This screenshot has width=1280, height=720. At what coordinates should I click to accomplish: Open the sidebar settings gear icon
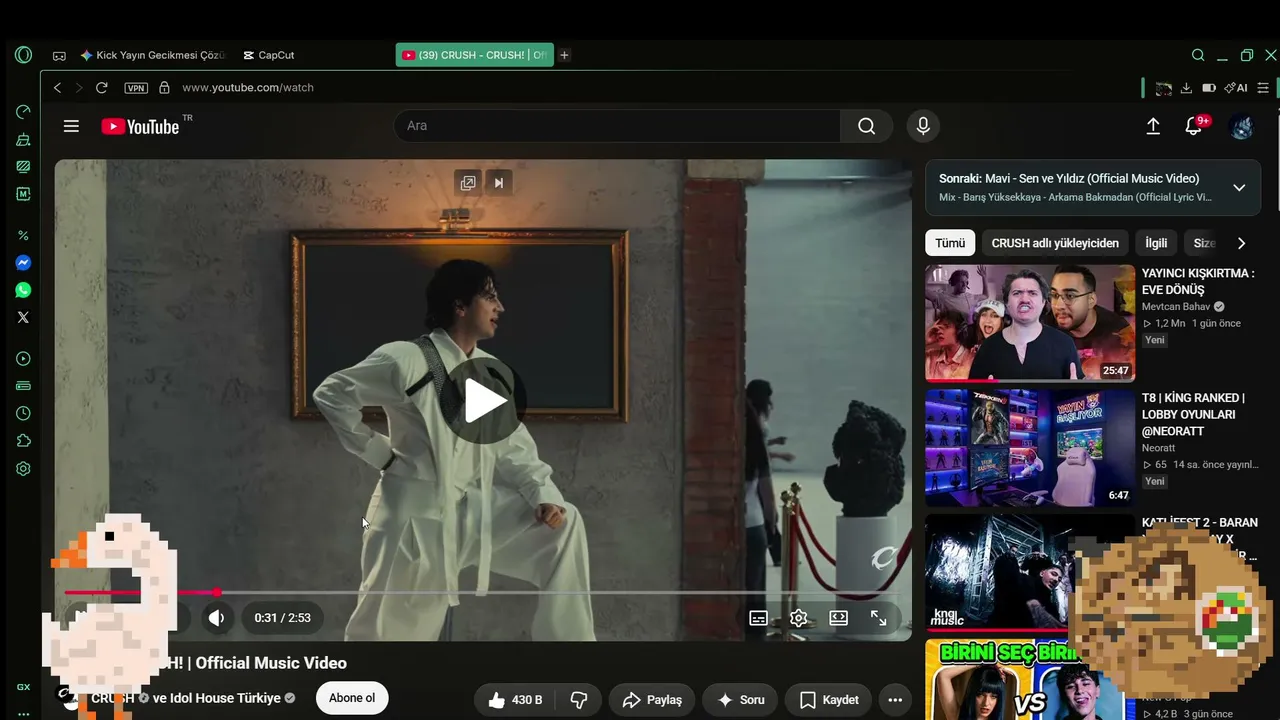click(x=23, y=468)
